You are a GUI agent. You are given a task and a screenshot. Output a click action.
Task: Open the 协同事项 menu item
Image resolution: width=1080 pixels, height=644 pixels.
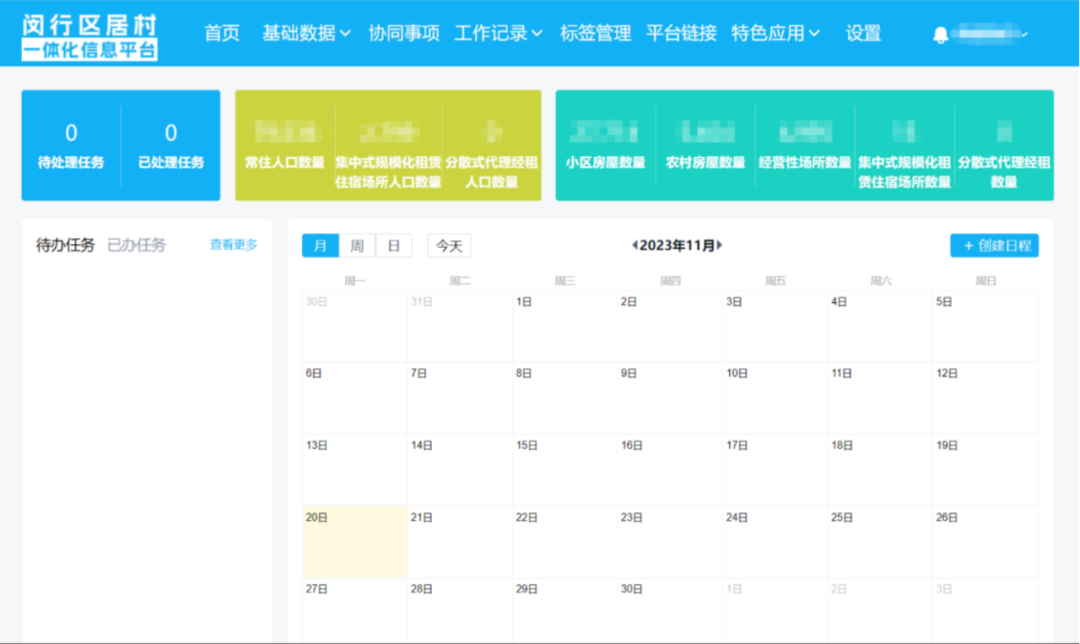tap(404, 32)
